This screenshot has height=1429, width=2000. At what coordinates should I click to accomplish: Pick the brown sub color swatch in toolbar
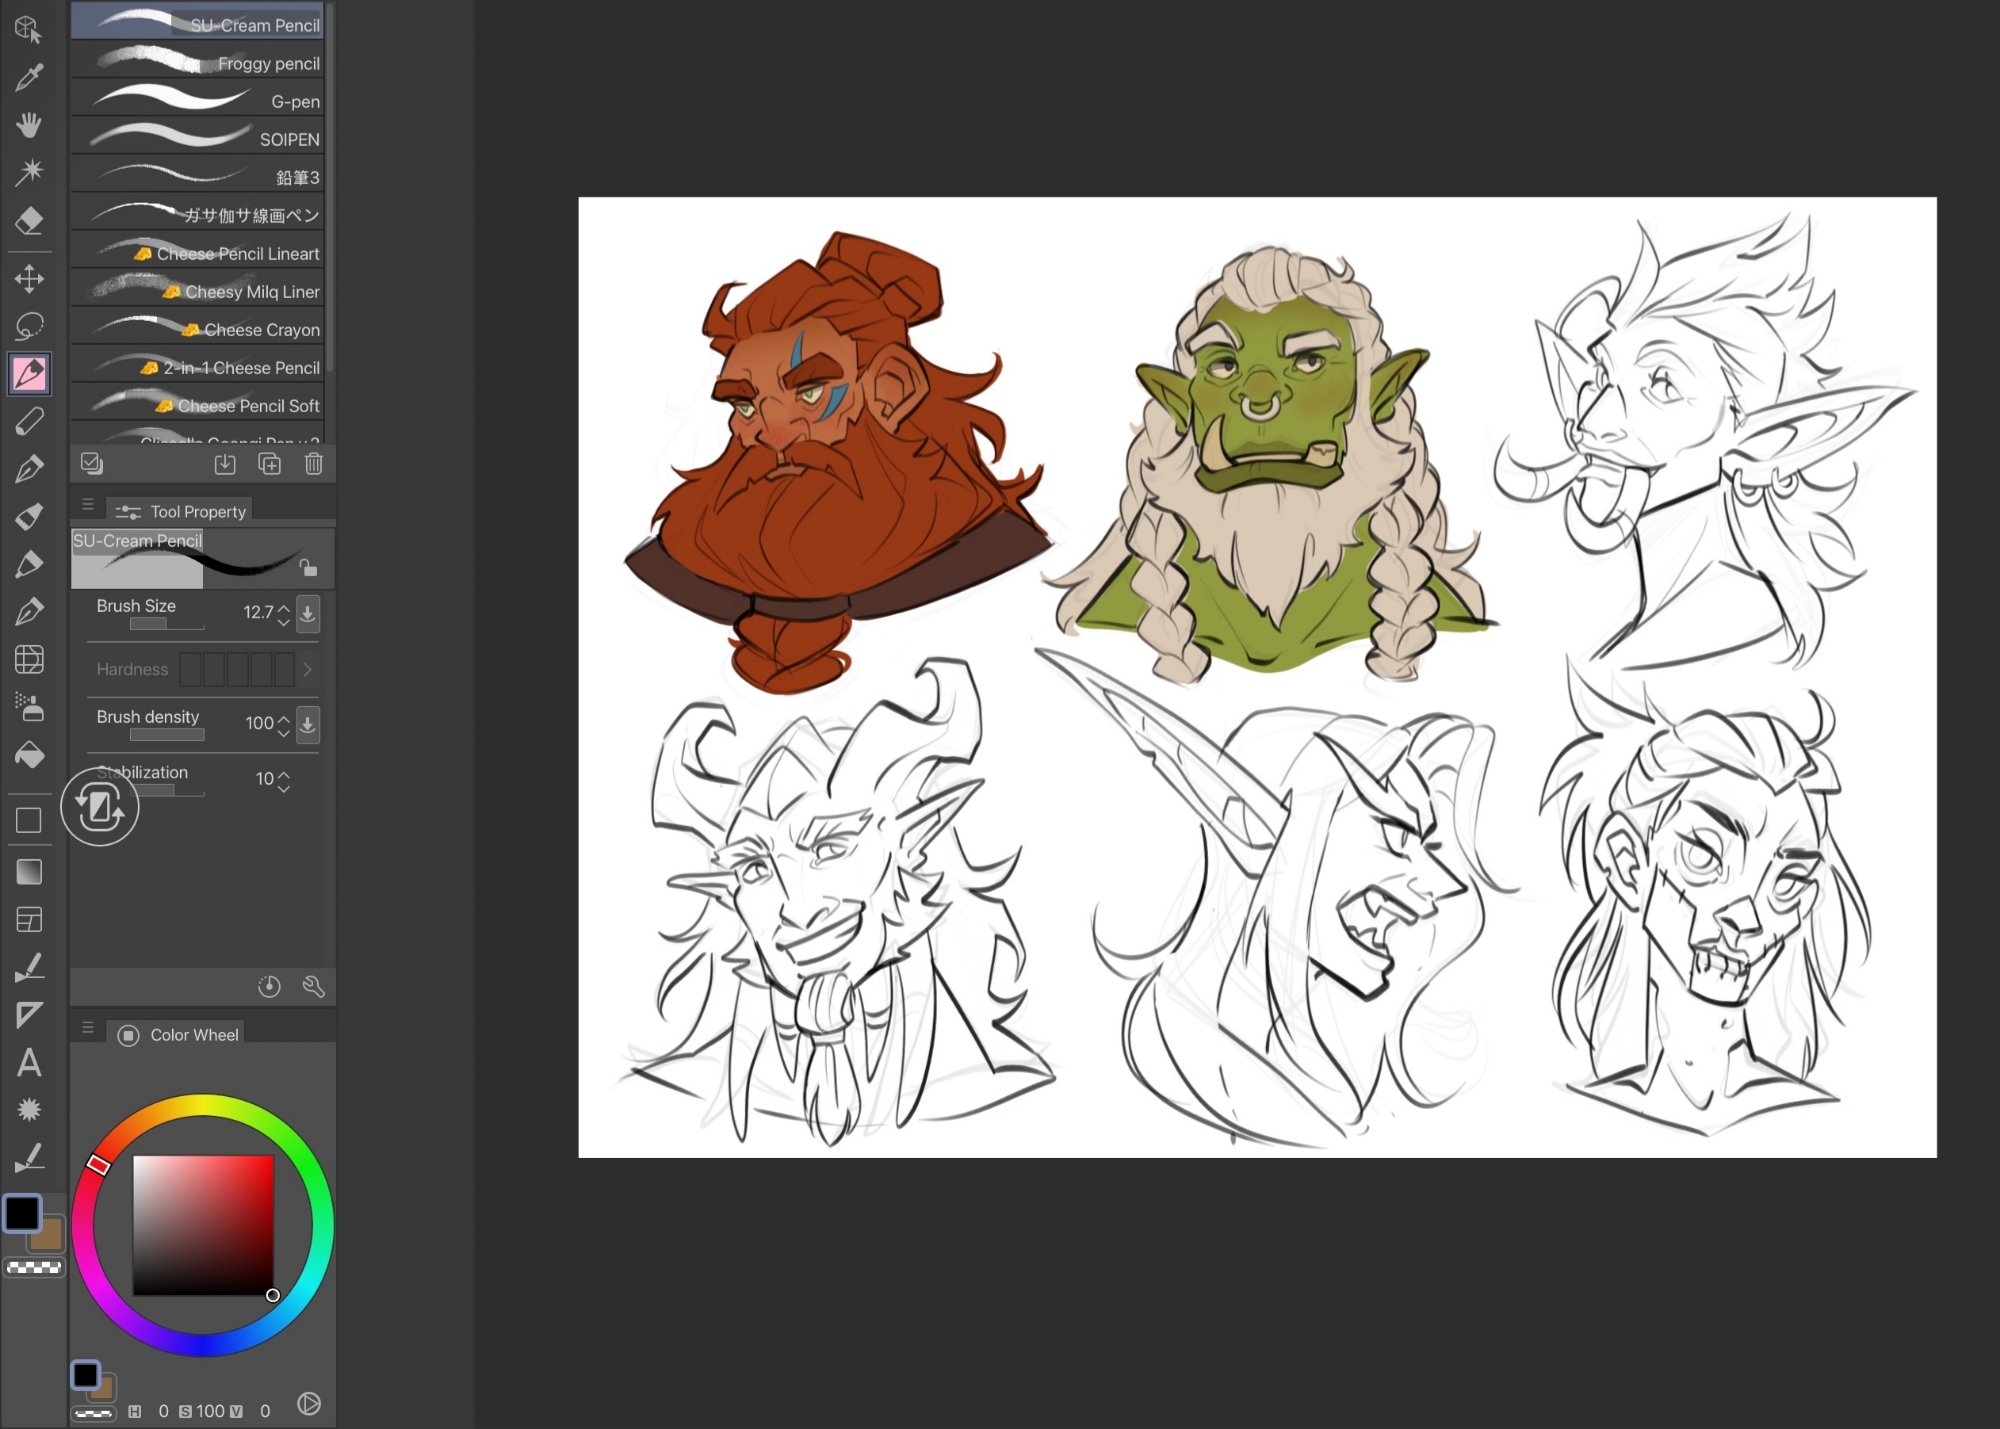click(49, 1238)
